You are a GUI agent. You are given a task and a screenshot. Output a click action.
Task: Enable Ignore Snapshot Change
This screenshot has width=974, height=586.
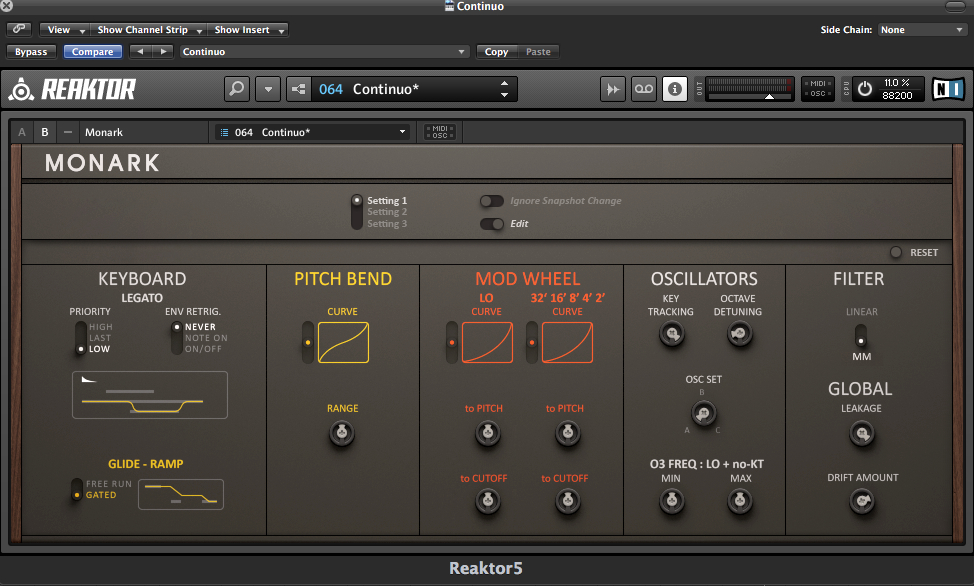492,201
